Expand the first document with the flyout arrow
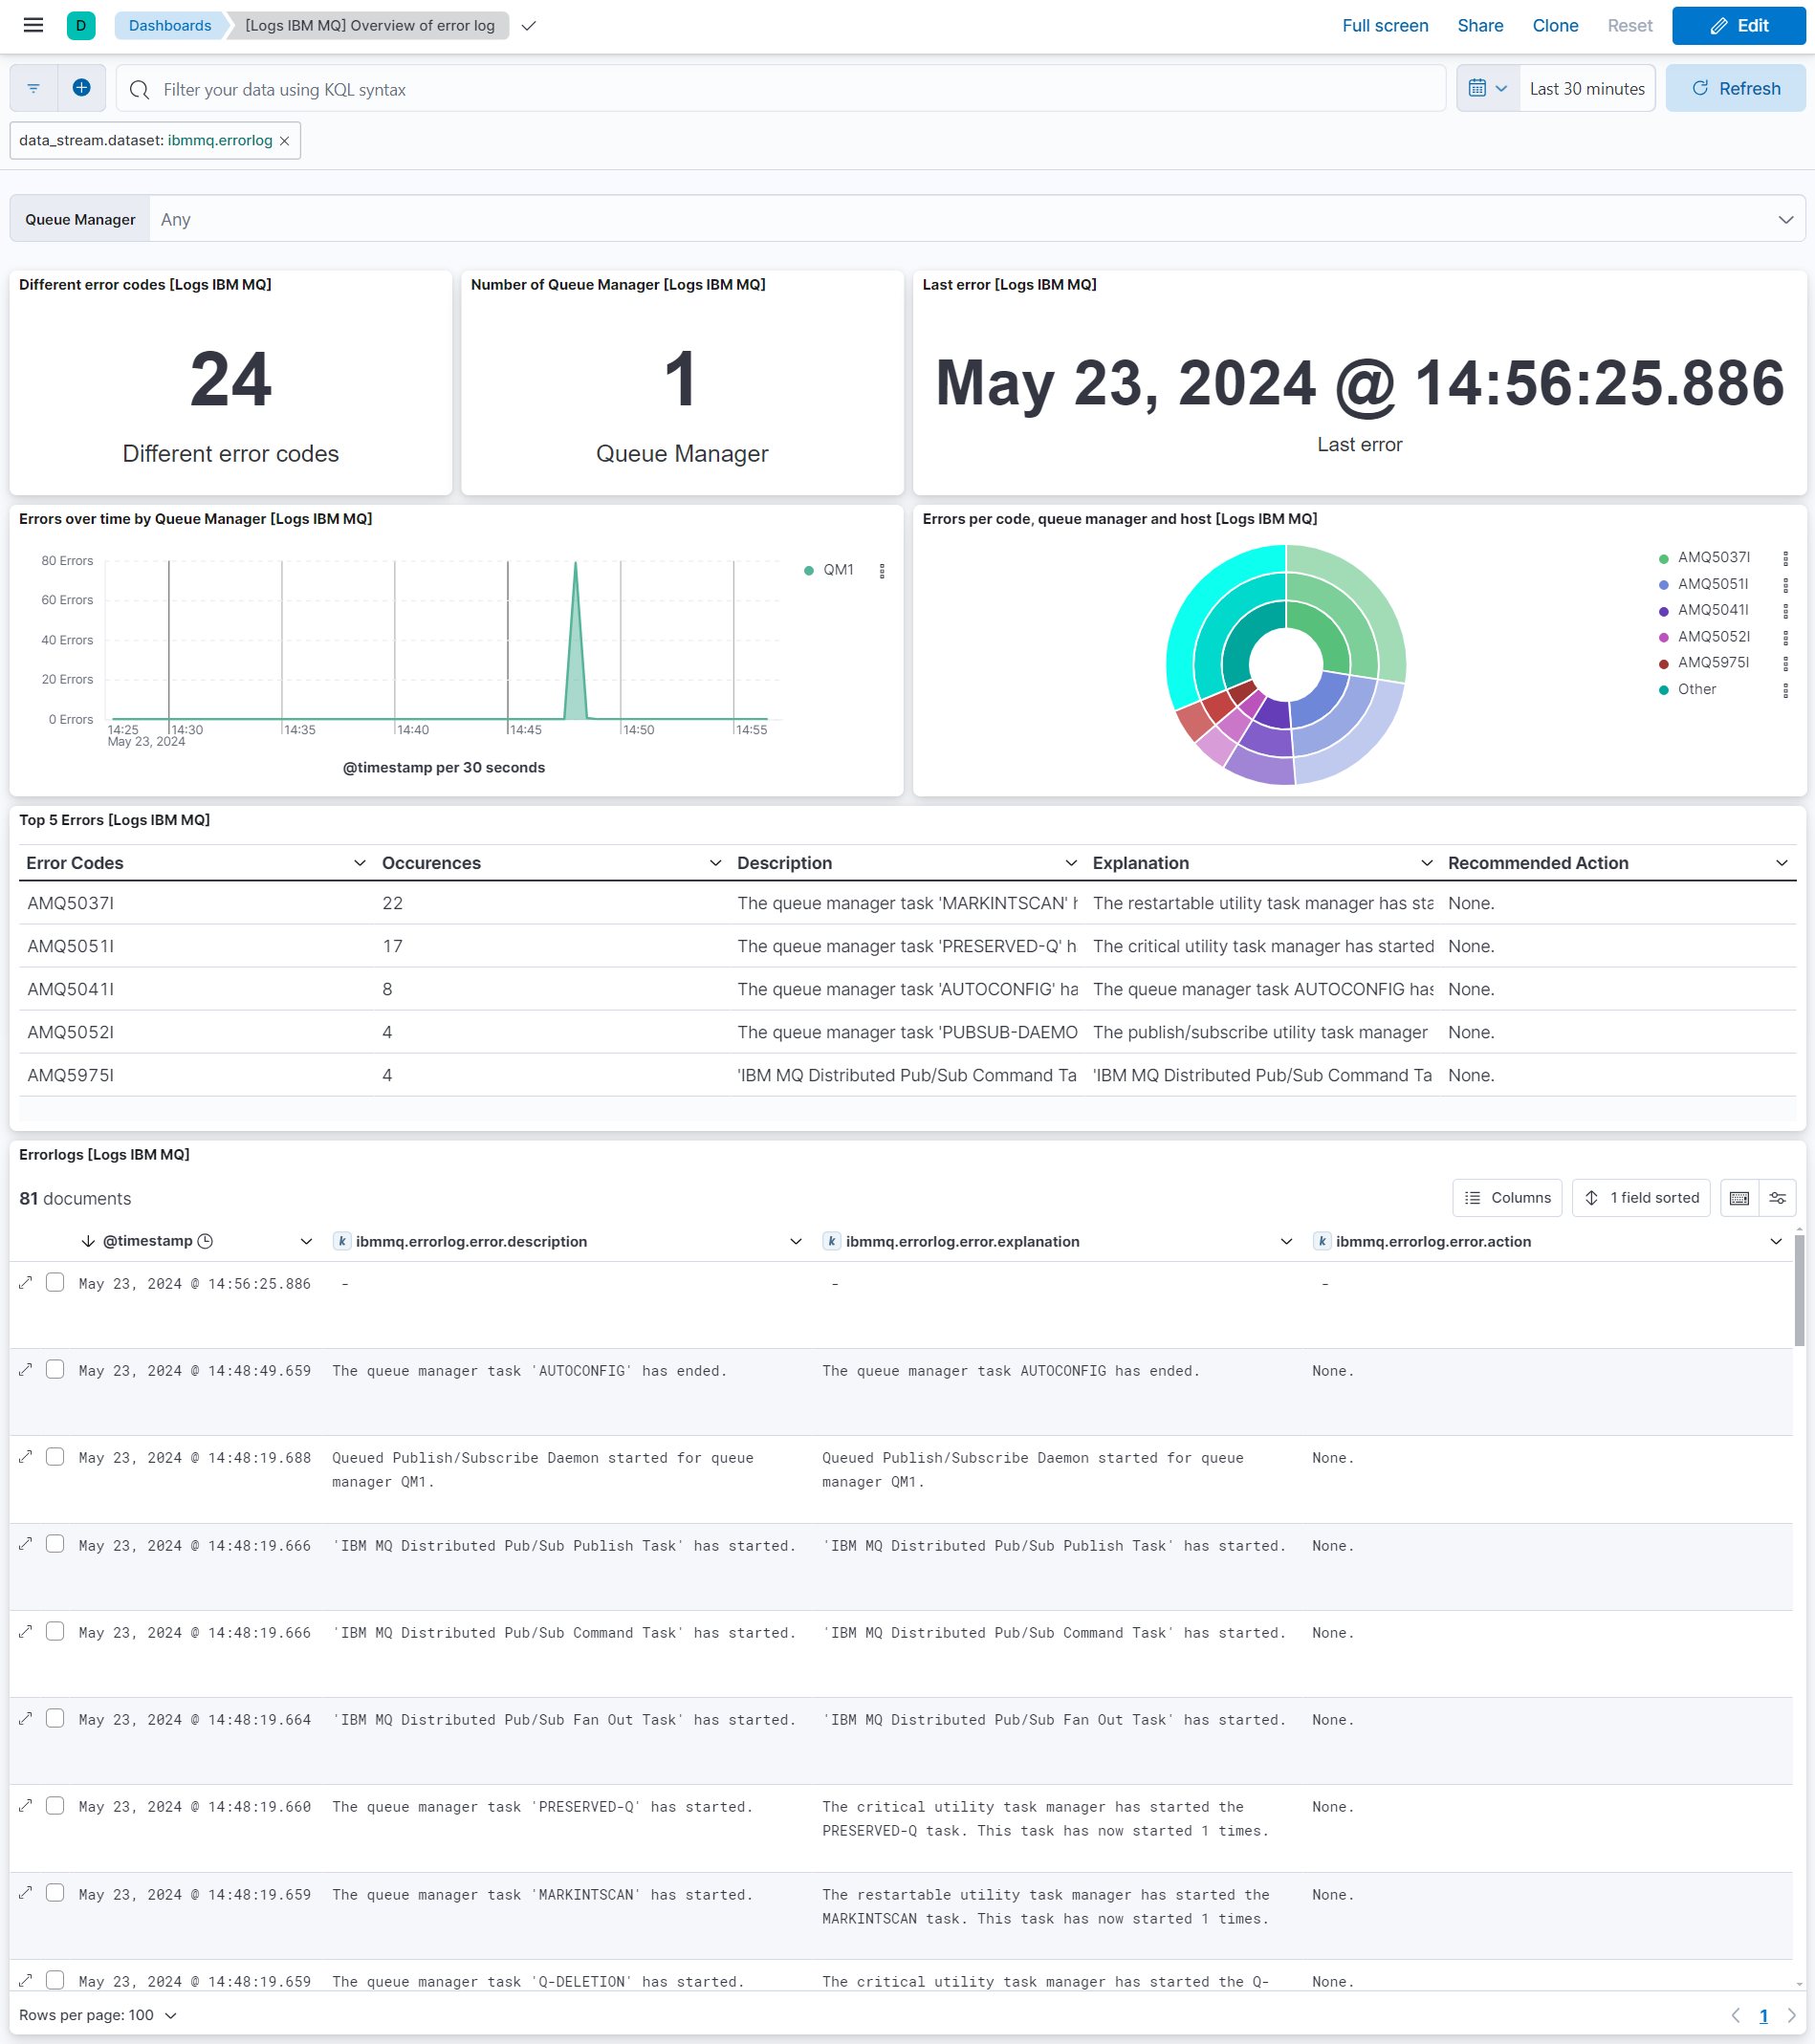Screen dimensions: 1815x2044 click(25, 1283)
